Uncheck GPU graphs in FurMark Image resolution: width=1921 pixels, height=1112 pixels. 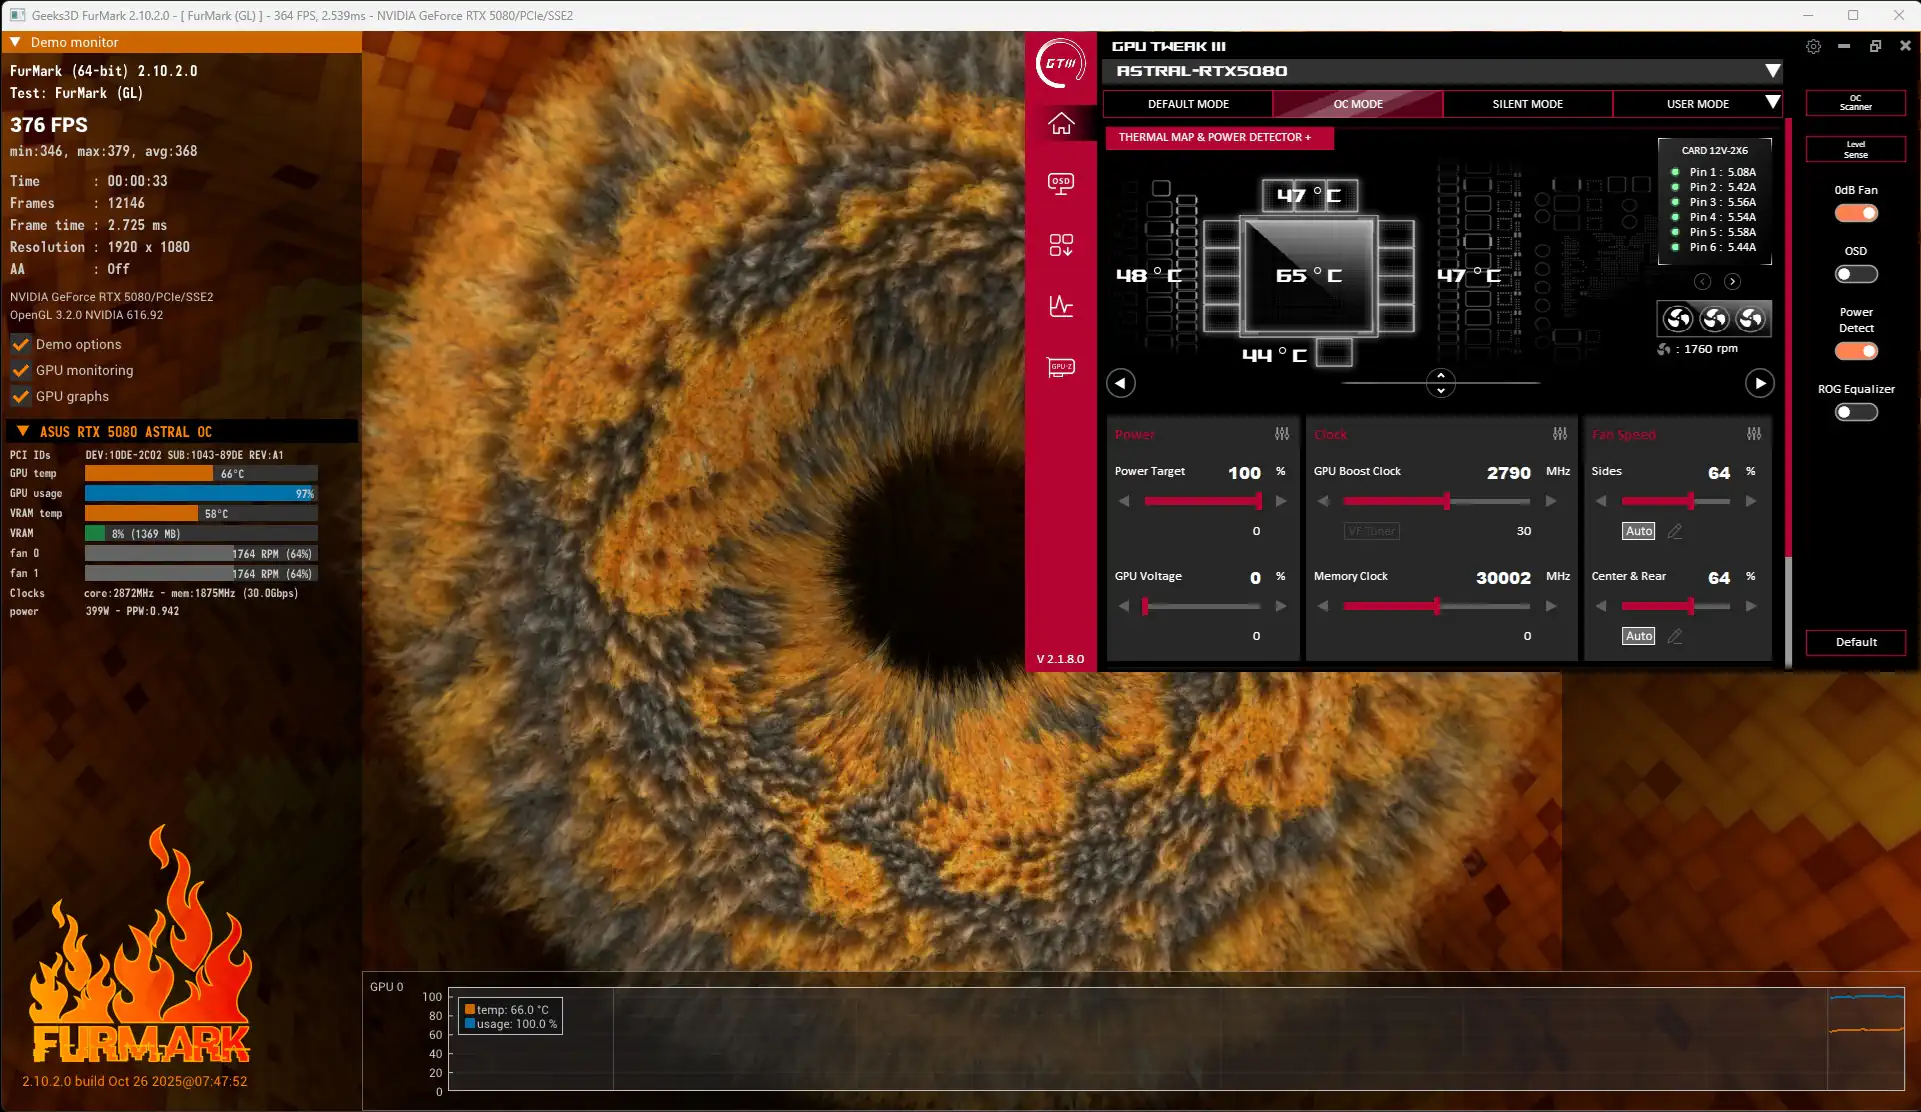[x=20, y=396]
